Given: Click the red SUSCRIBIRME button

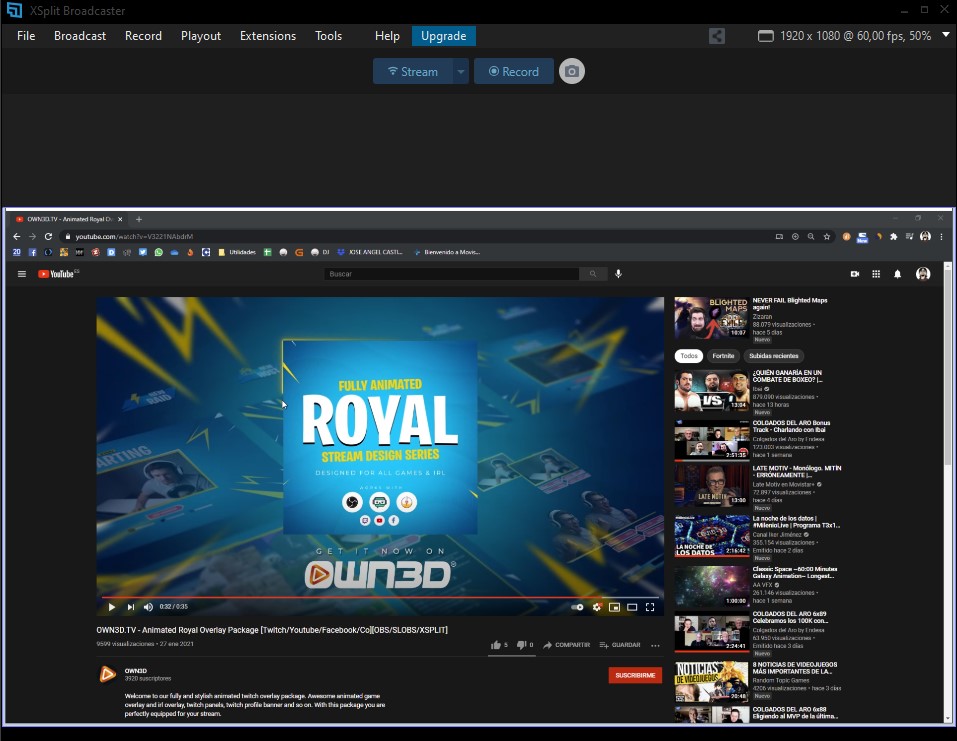Looking at the screenshot, I should point(635,675).
